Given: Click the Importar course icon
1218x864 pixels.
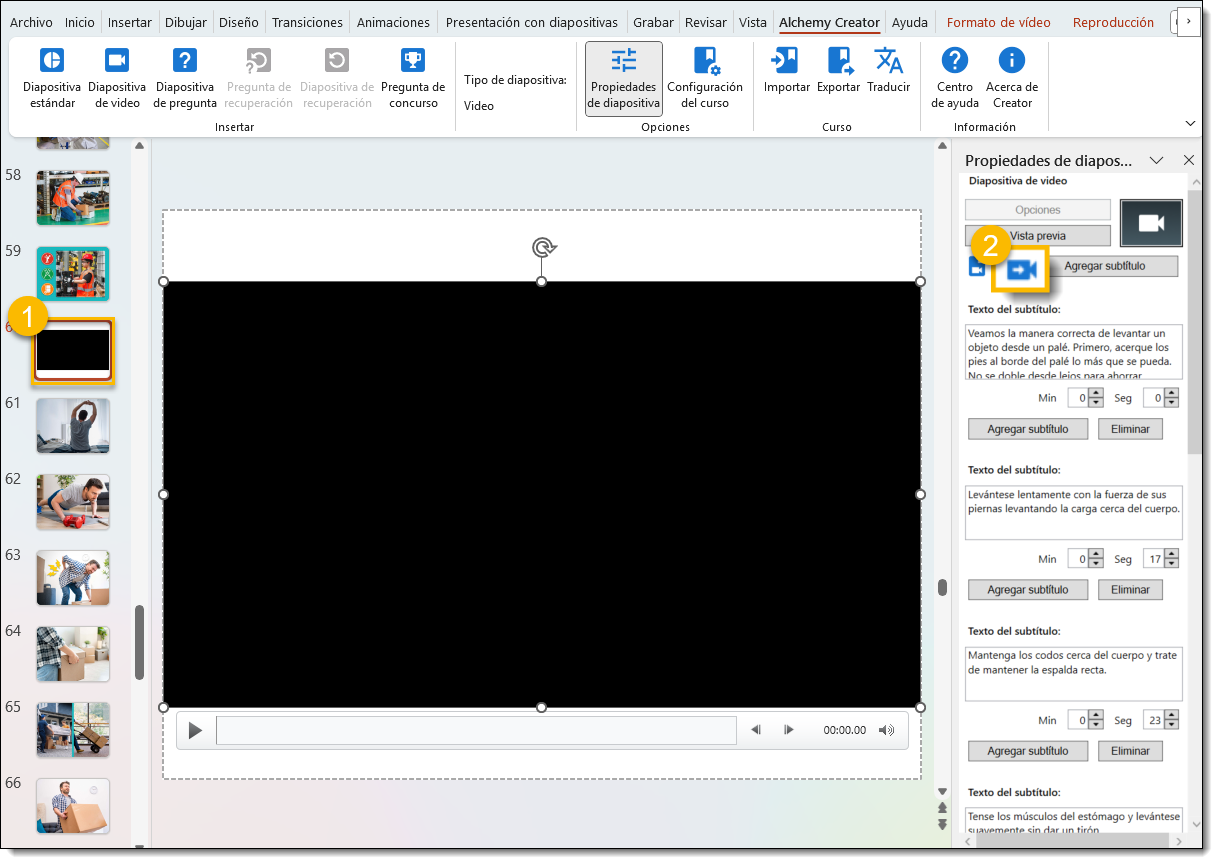Looking at the screenshot, I should tap(786, 70).
